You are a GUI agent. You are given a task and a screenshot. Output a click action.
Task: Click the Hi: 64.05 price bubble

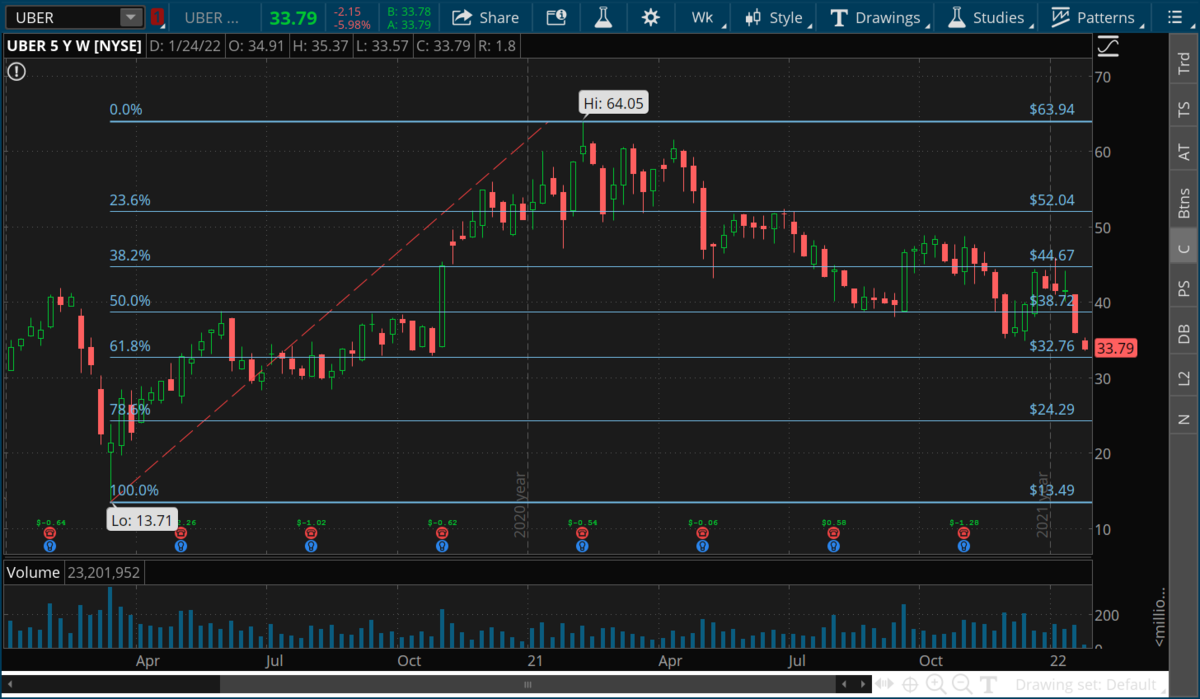(613, 103)
